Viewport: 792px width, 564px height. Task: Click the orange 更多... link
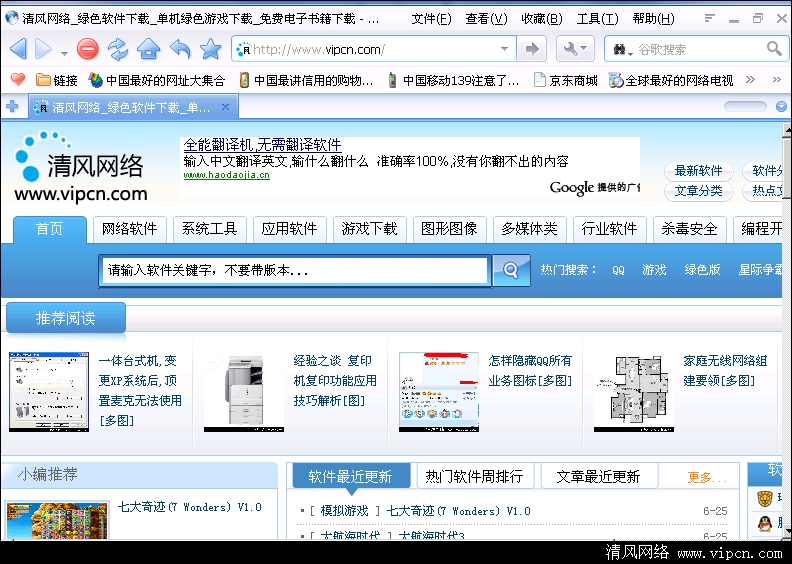[x=707, y=477]
